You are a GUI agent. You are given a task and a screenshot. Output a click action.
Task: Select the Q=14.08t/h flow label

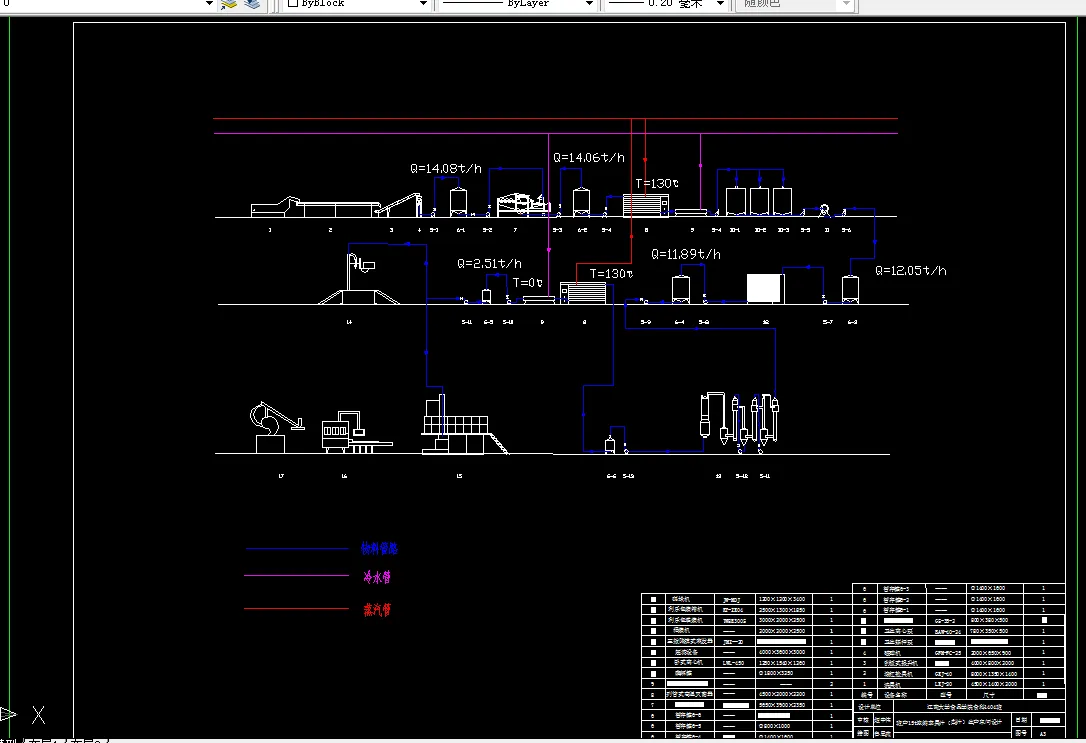click(x=445, y=168)
